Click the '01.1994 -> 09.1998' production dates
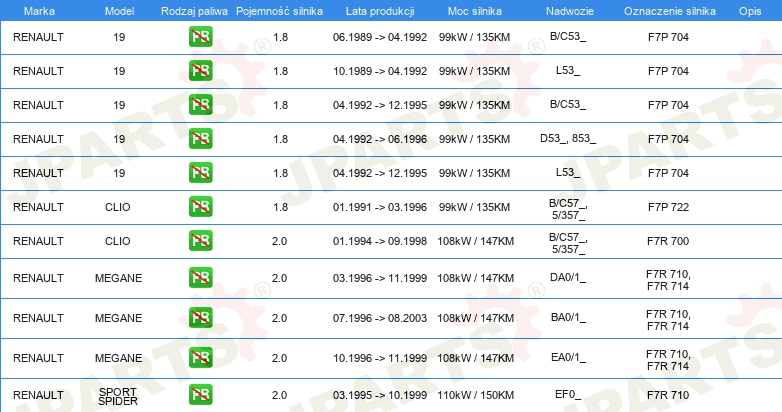The width and height of the screenshot is (782, 412). tap(380, 241)
